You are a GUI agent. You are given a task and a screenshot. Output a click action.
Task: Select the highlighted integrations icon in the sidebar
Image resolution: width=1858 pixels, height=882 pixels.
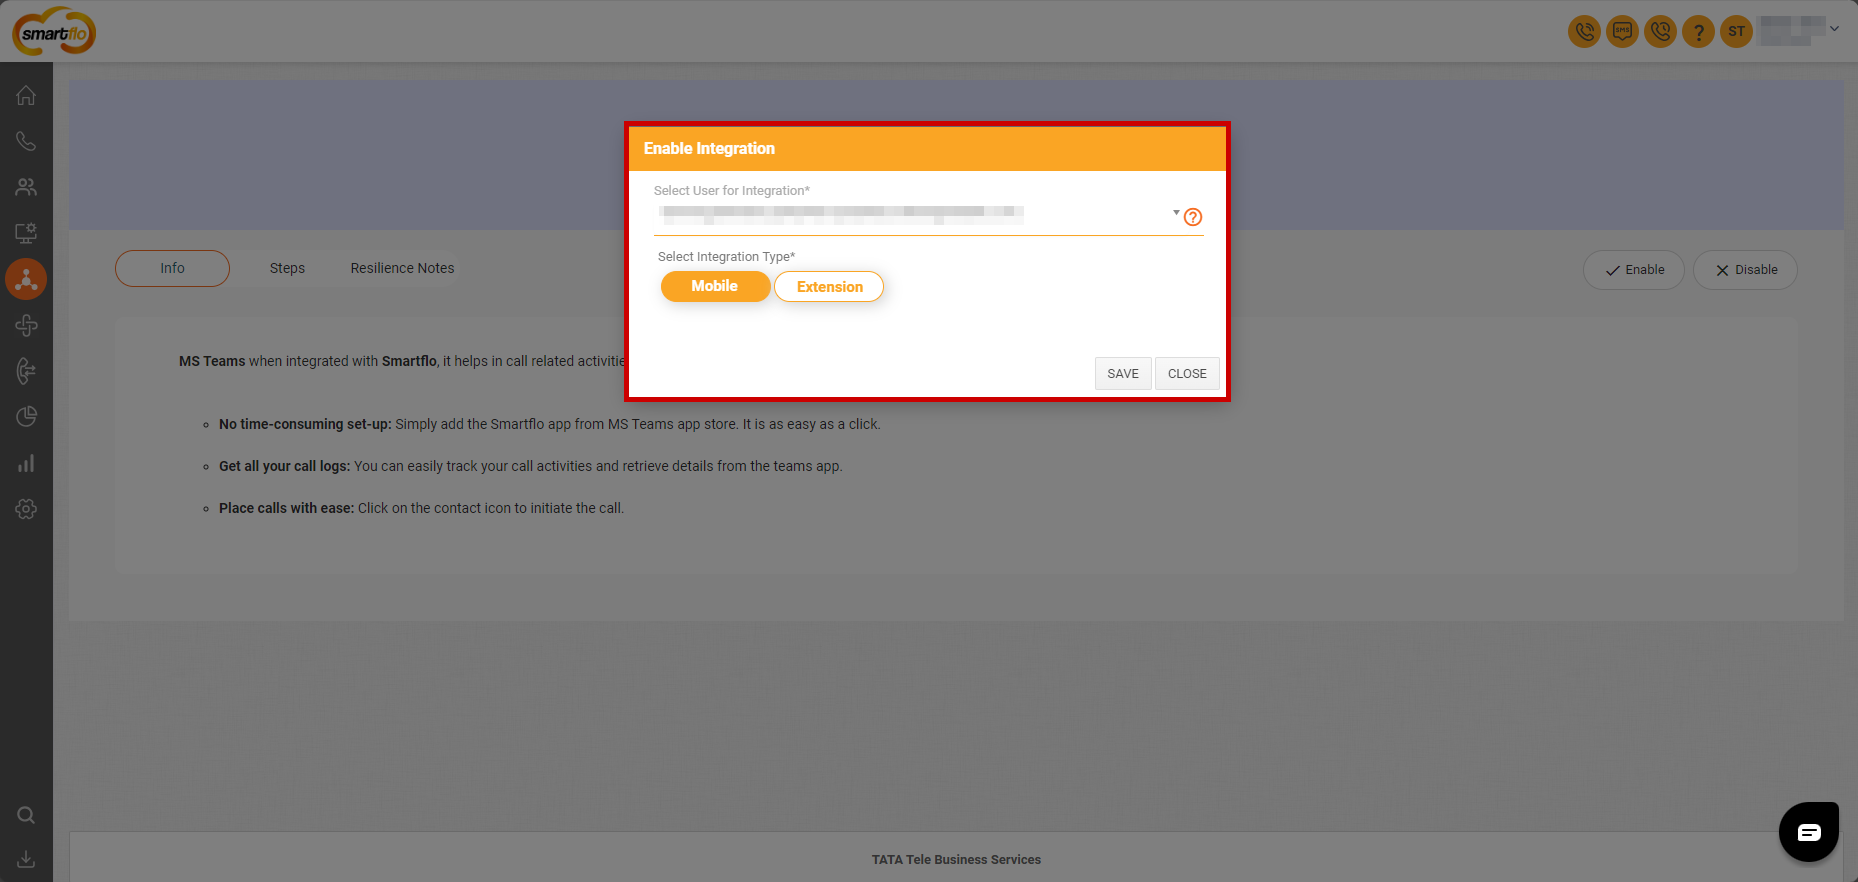click(x=26, y=279)
